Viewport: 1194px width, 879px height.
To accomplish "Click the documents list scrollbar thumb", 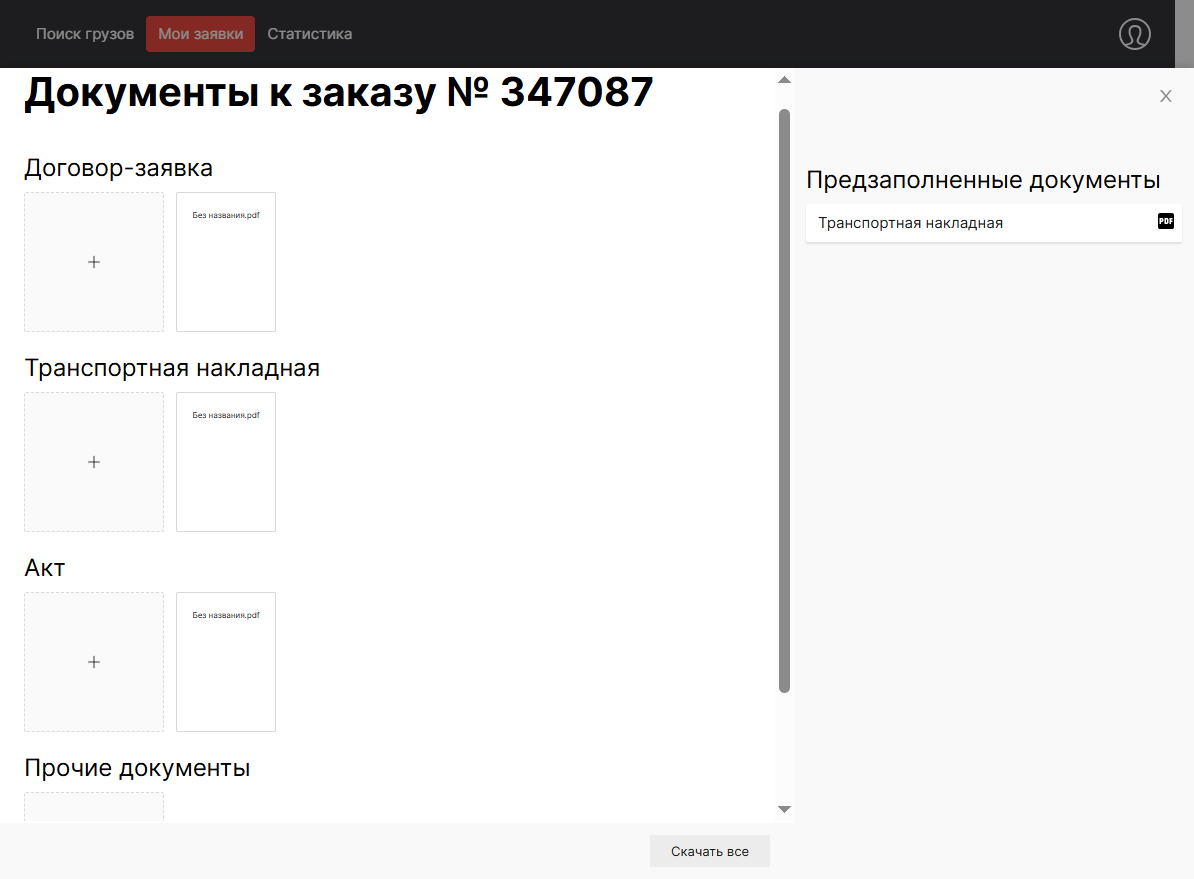I will (784, 401).
